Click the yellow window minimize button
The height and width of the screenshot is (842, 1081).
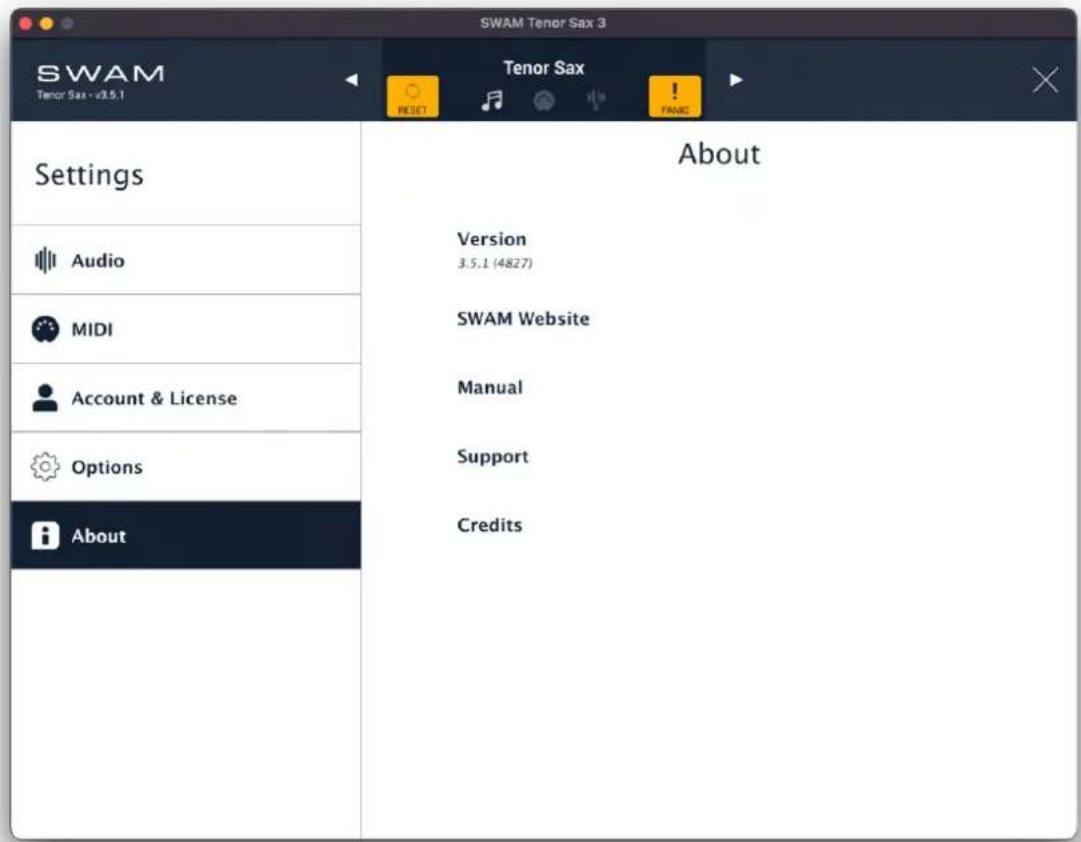pyautogui.click(x=46, y=23)
